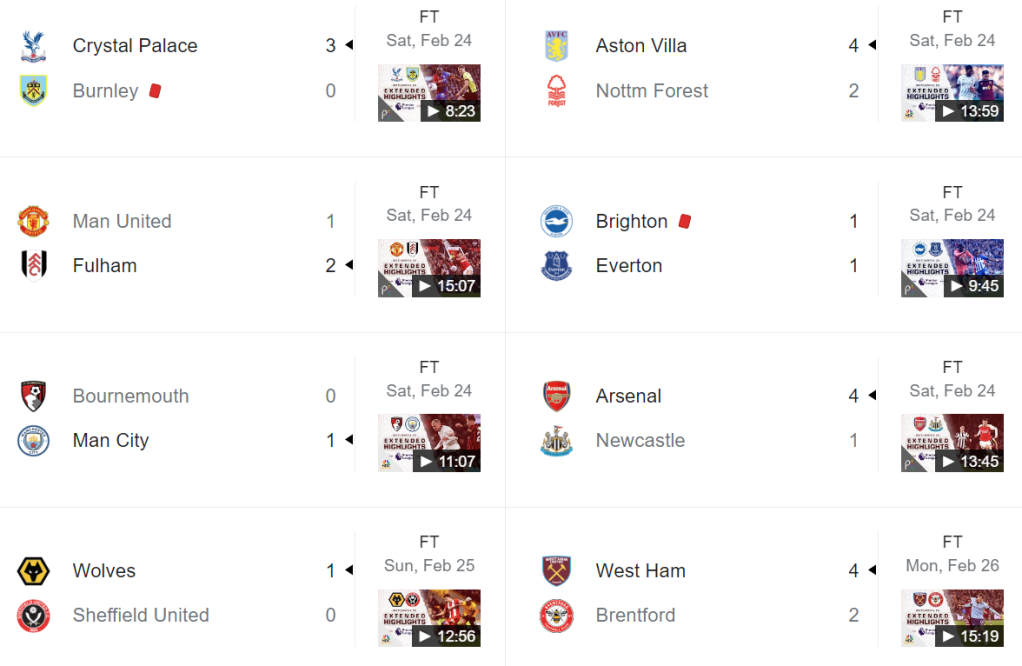The image size is (1022, 666).
Task: Play West Ham vs Brentford highlights video
Action: [x=952, y=618]
